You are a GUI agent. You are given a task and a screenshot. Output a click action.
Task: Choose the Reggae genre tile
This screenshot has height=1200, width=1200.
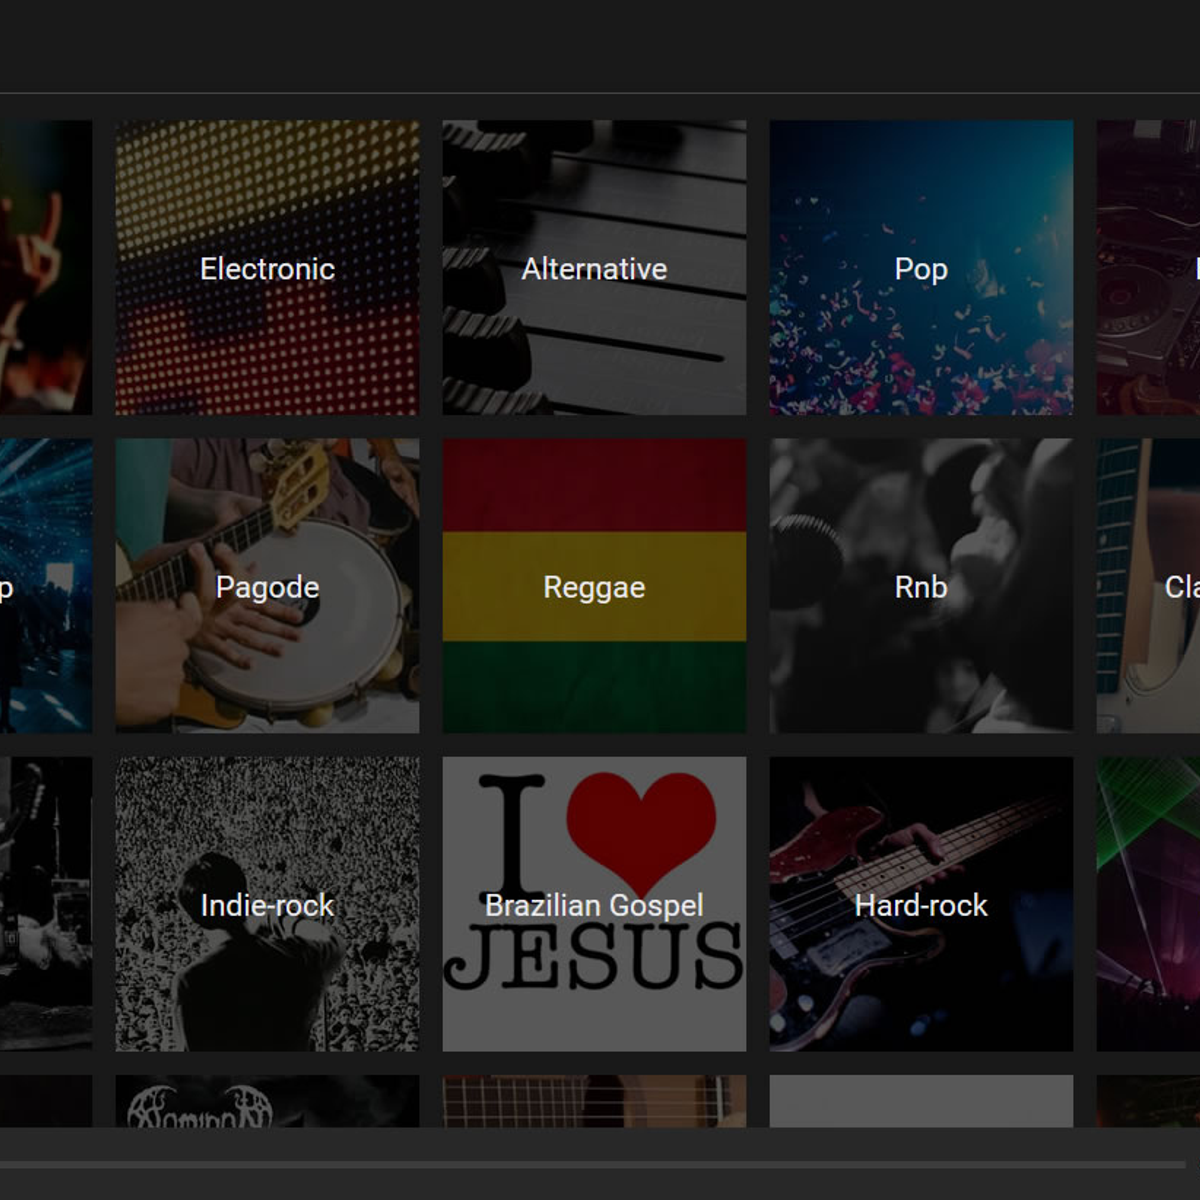click(x=594, y=586)
